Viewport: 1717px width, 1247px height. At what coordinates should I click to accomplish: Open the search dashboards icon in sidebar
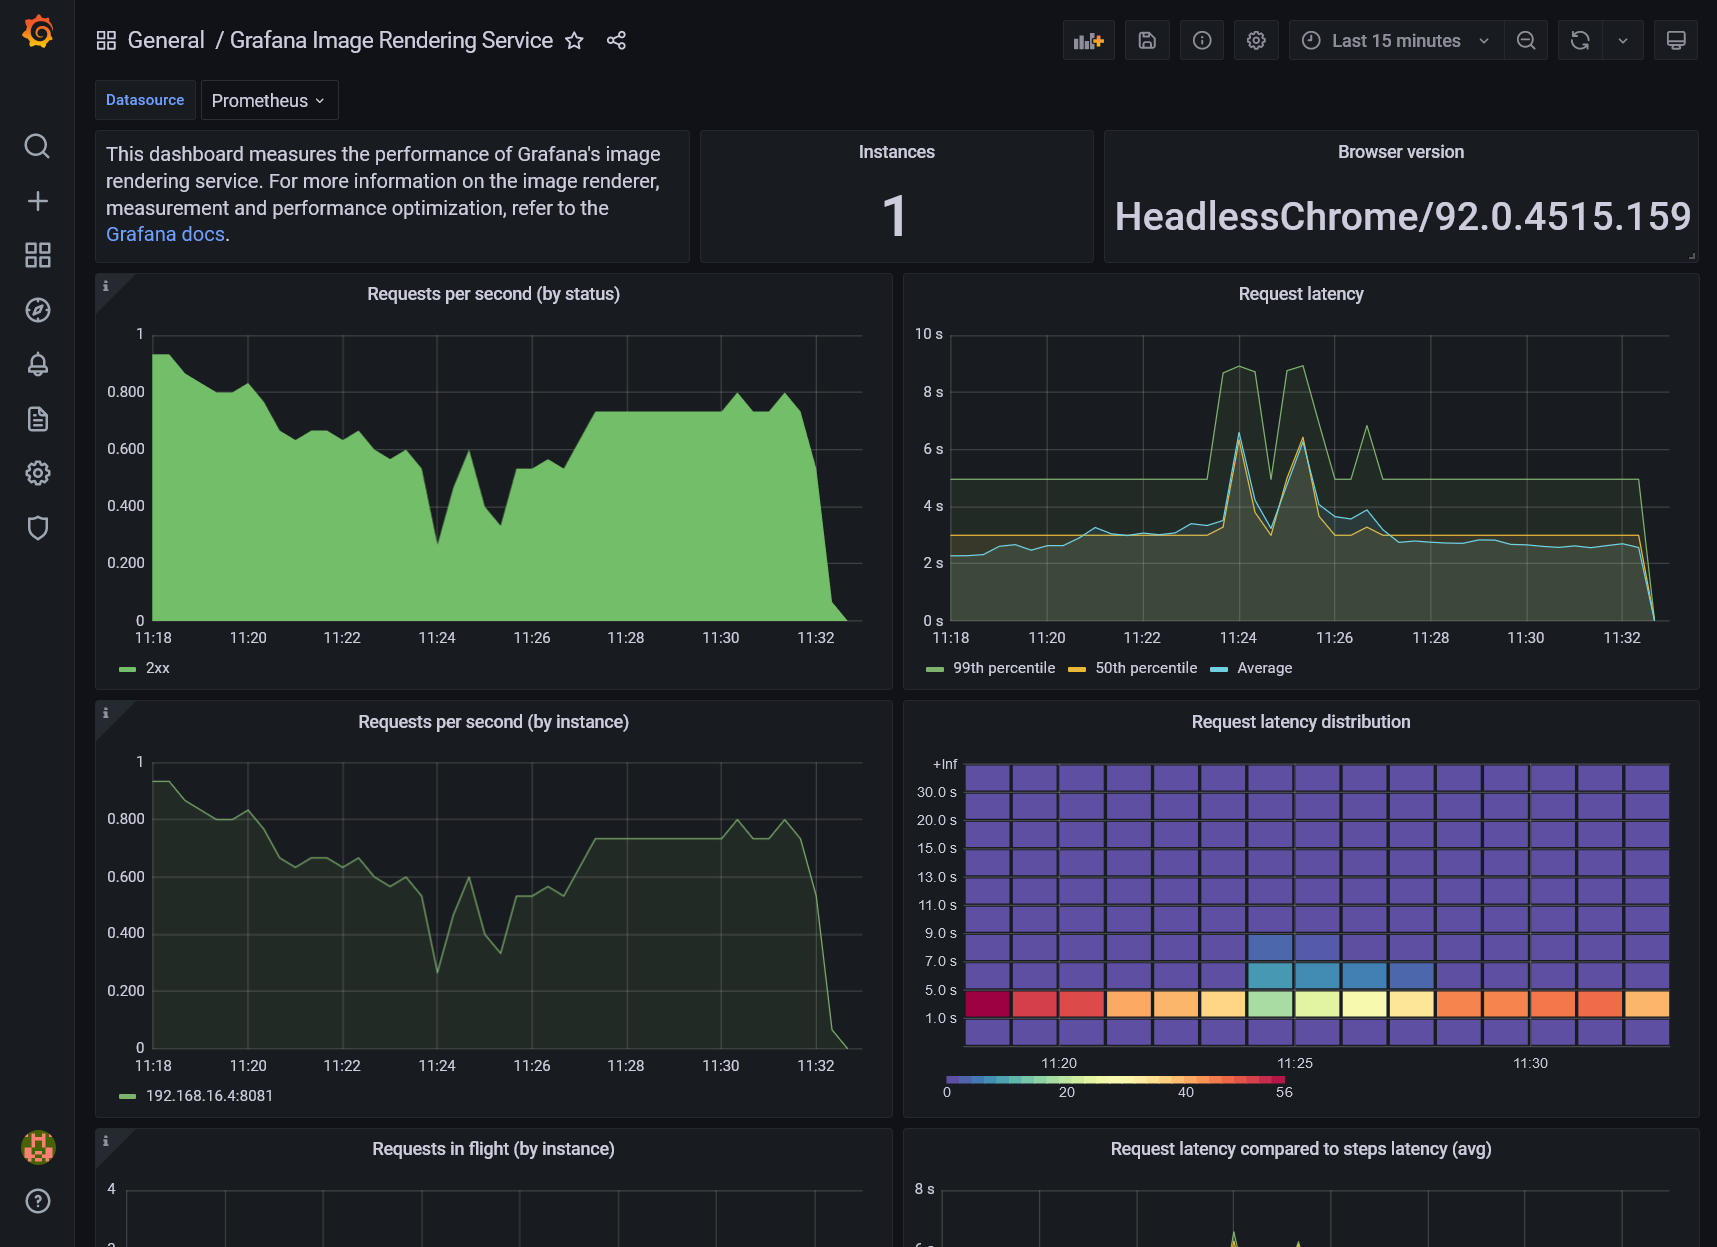point(37,147)
